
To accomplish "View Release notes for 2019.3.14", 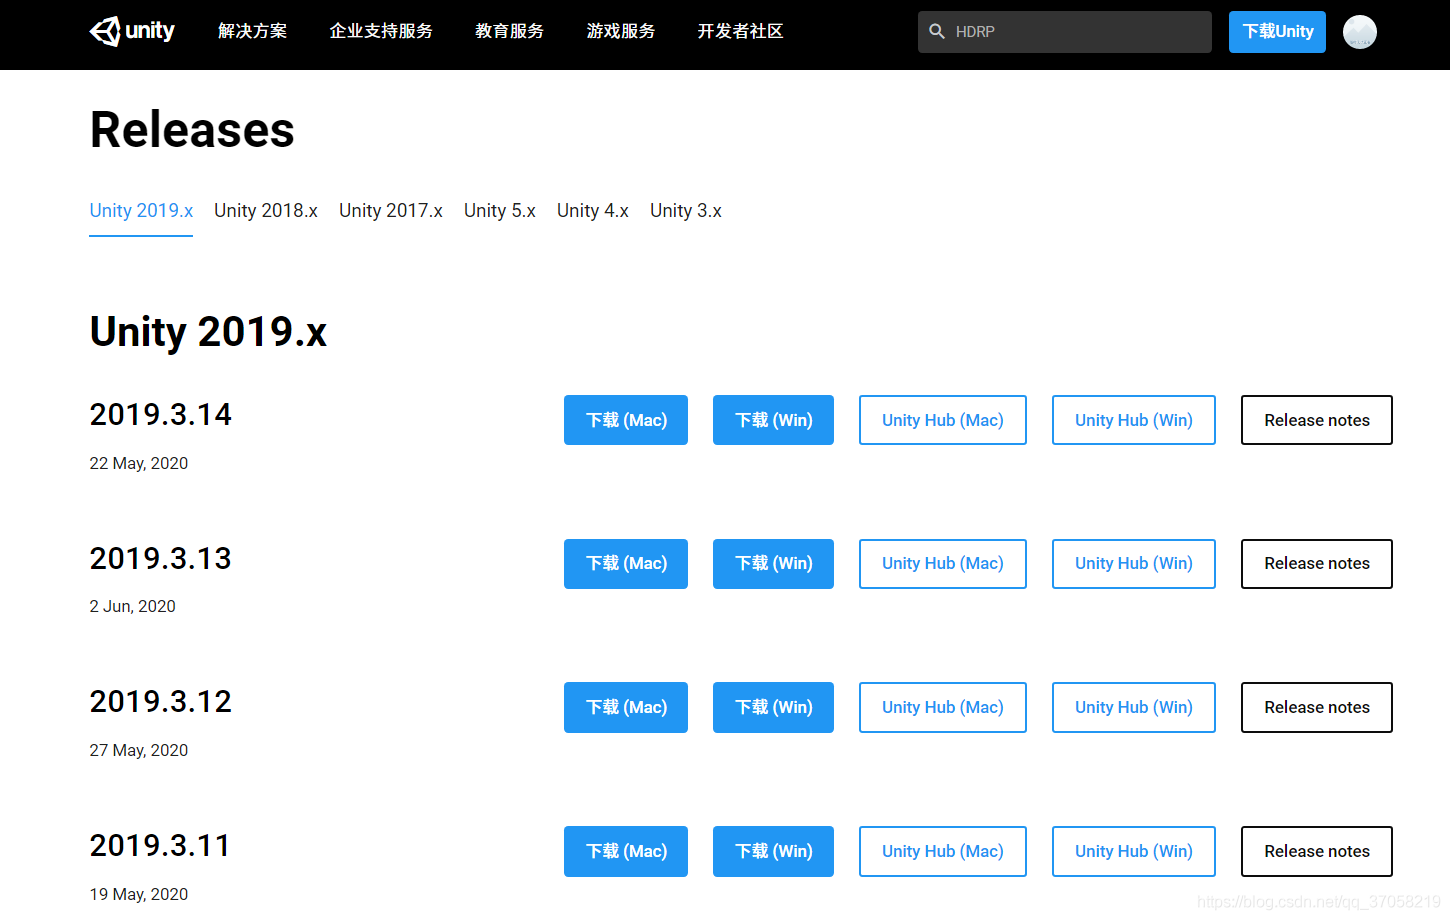I will (1317, 420).
